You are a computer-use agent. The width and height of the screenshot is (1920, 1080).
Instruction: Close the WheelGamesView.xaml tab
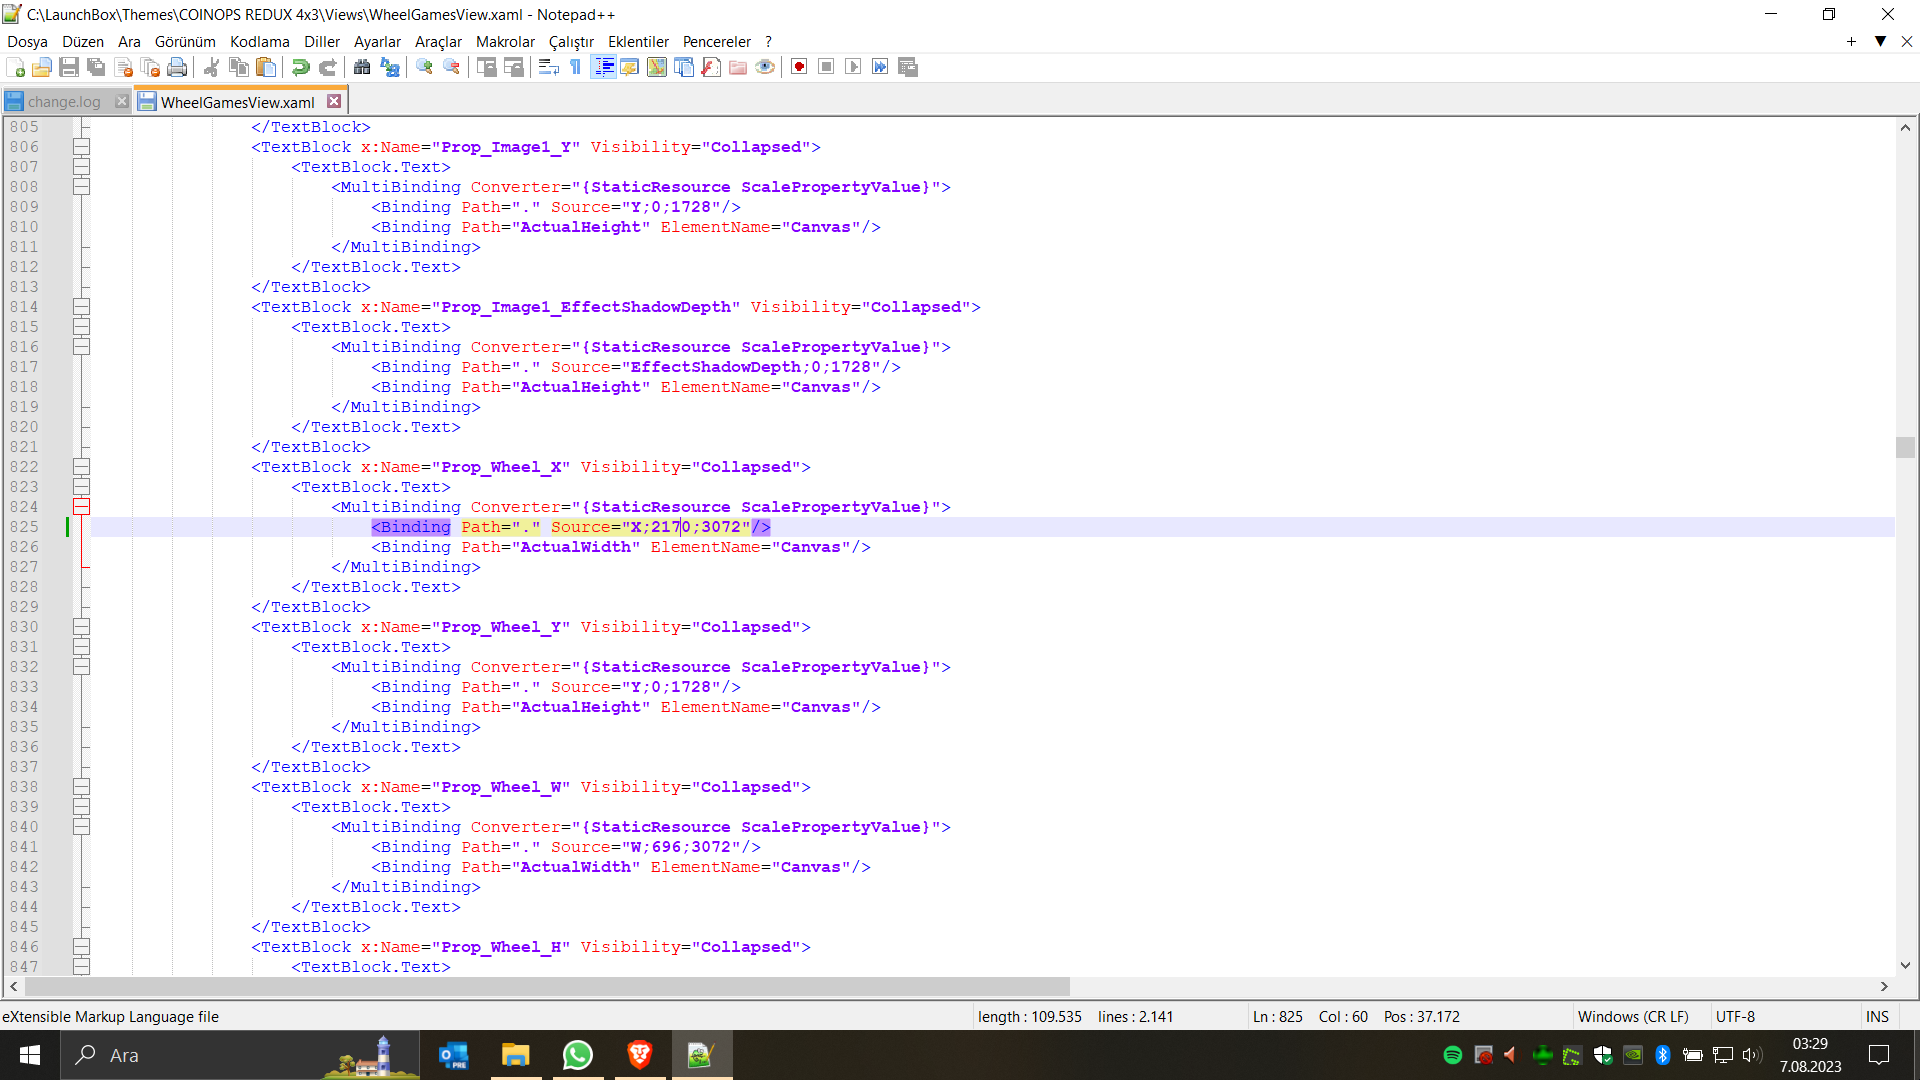pos(334,101)
